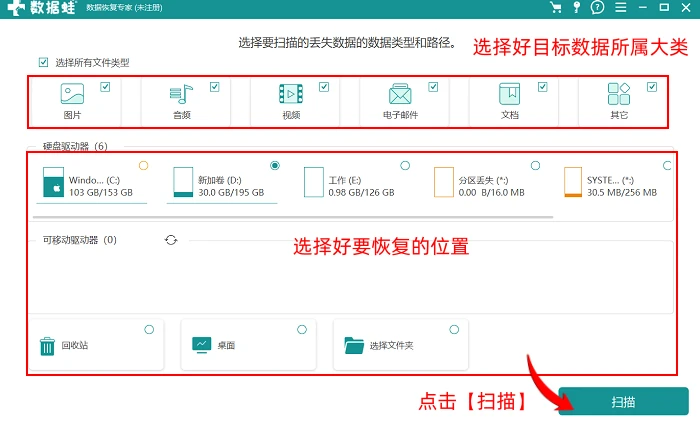Select the Windows (C:) drive radio button
Viewport: 700px width, 424px height.
(143, 166)
